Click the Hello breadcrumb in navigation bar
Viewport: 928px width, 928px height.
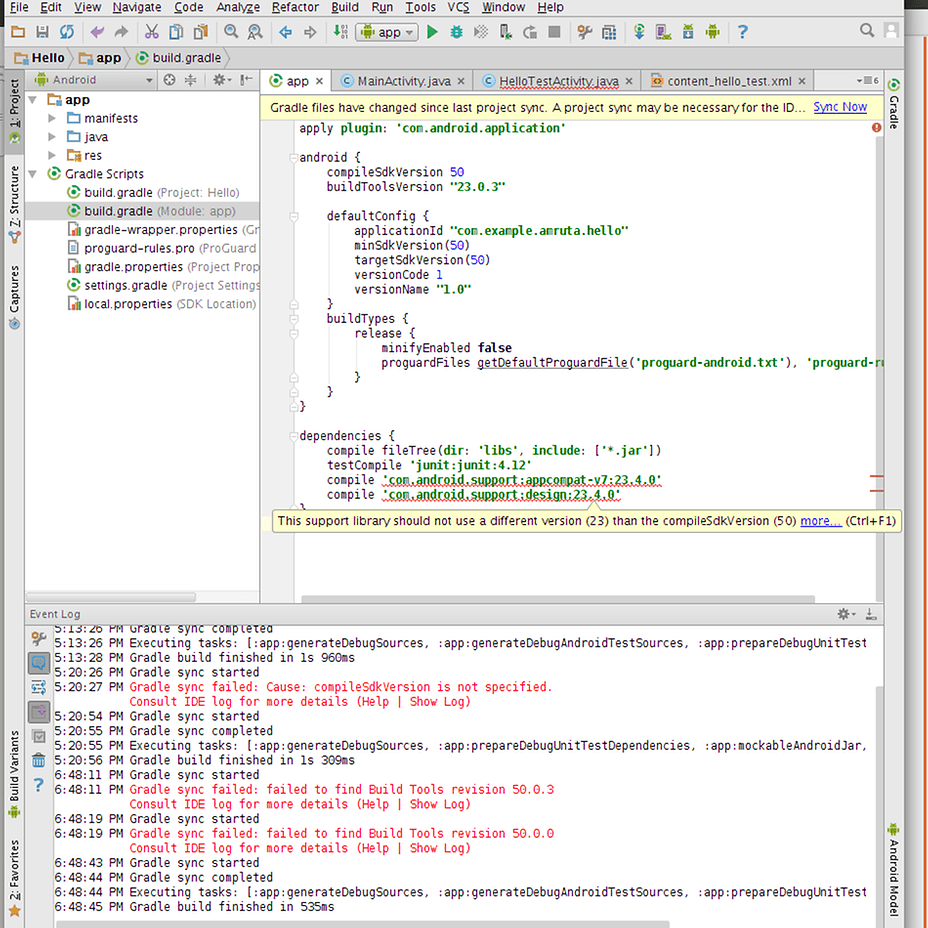click(40, 58)
